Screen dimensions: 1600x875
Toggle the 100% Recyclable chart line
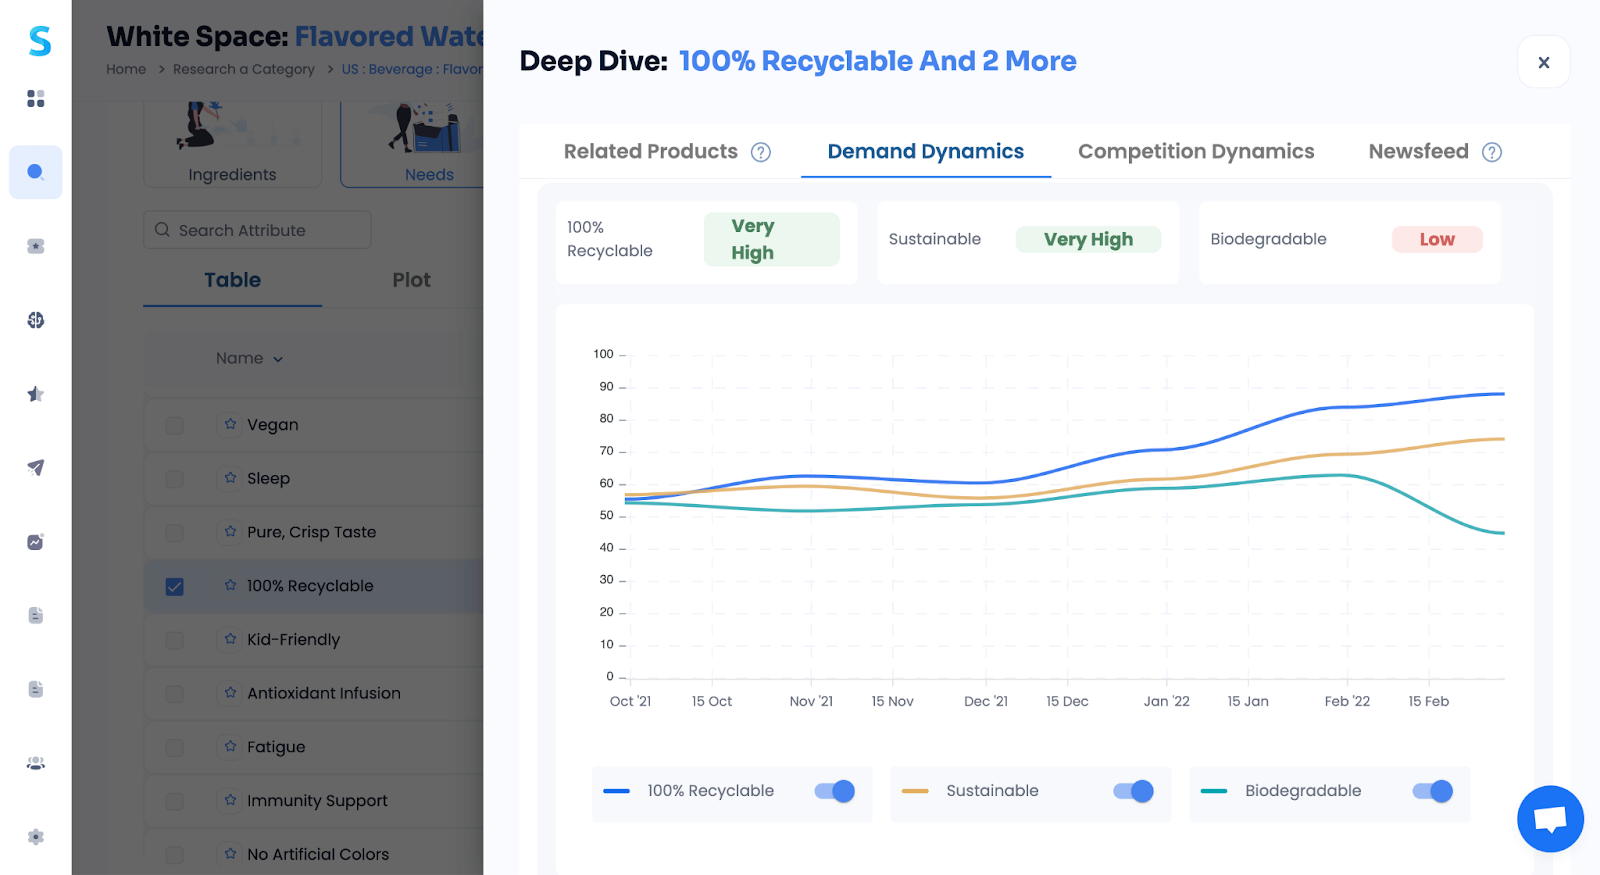pos(835,791)
